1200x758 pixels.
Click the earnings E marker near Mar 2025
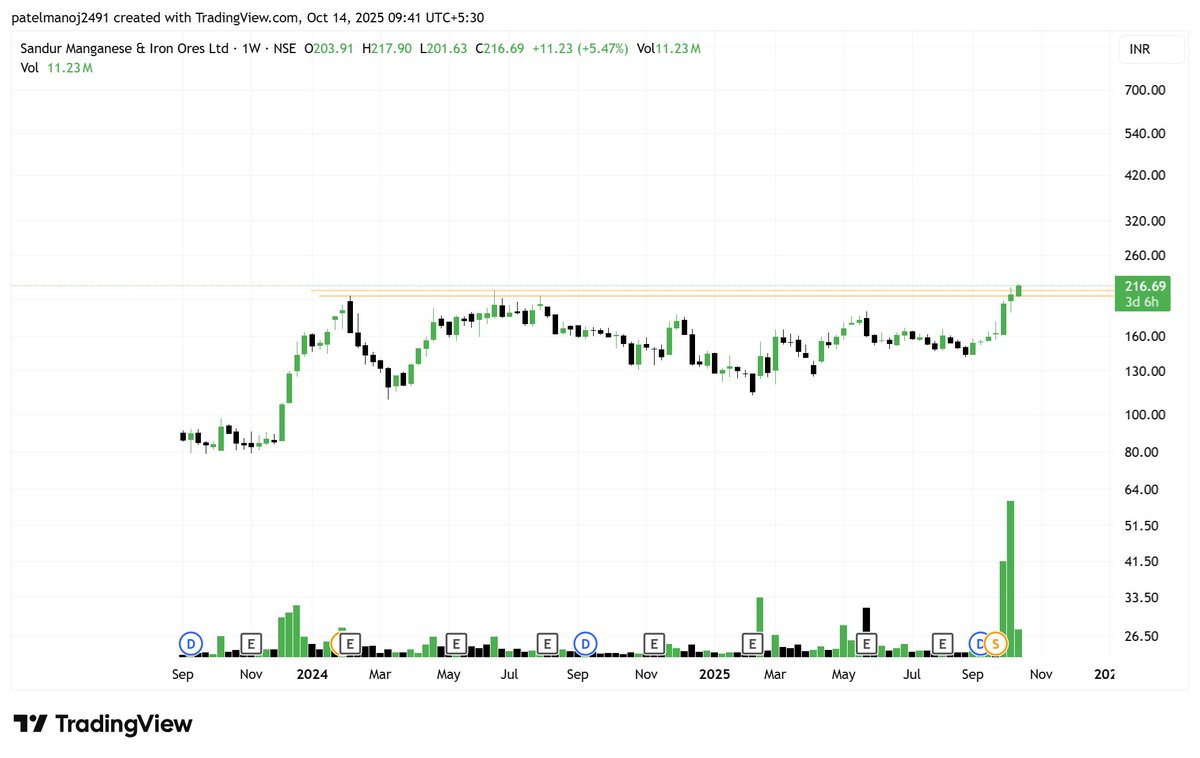point(751,643)
